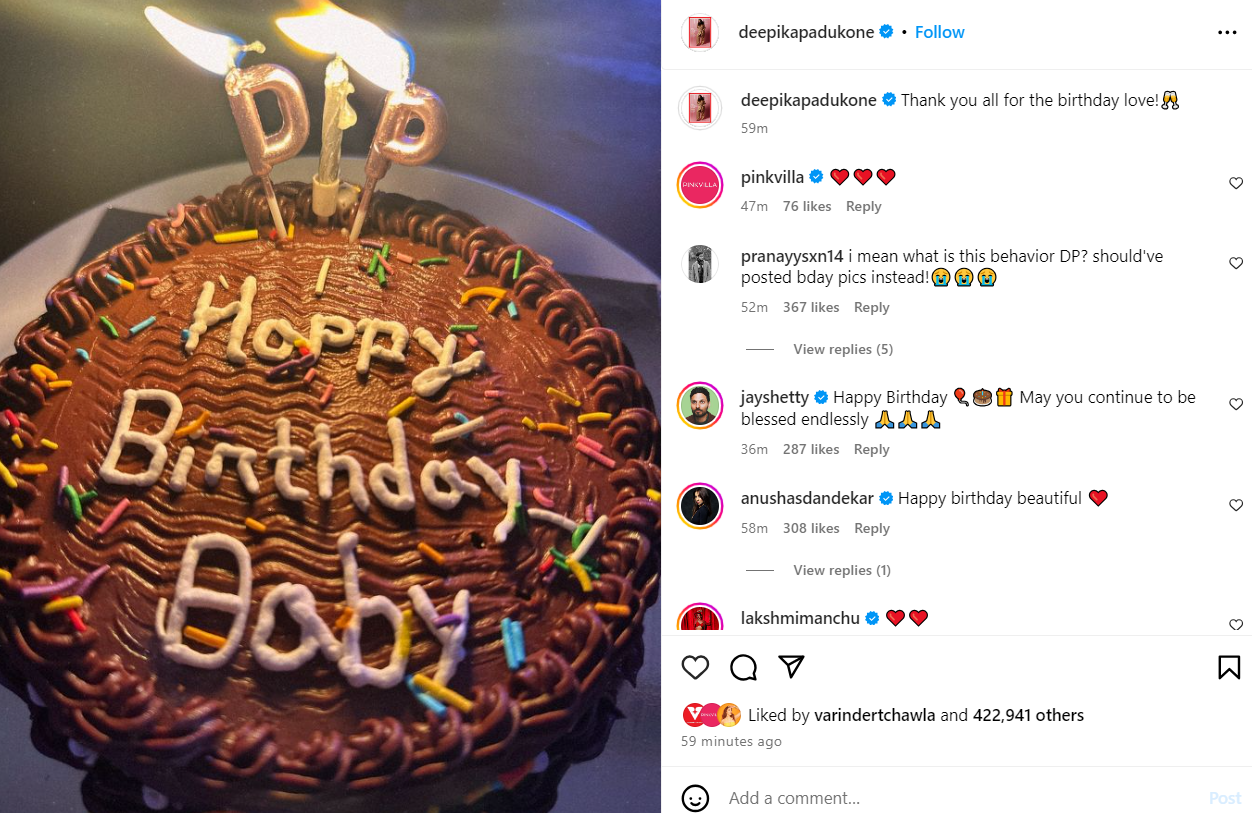Open the birthday cake photo
The image size is (1252, 813).
330,406
